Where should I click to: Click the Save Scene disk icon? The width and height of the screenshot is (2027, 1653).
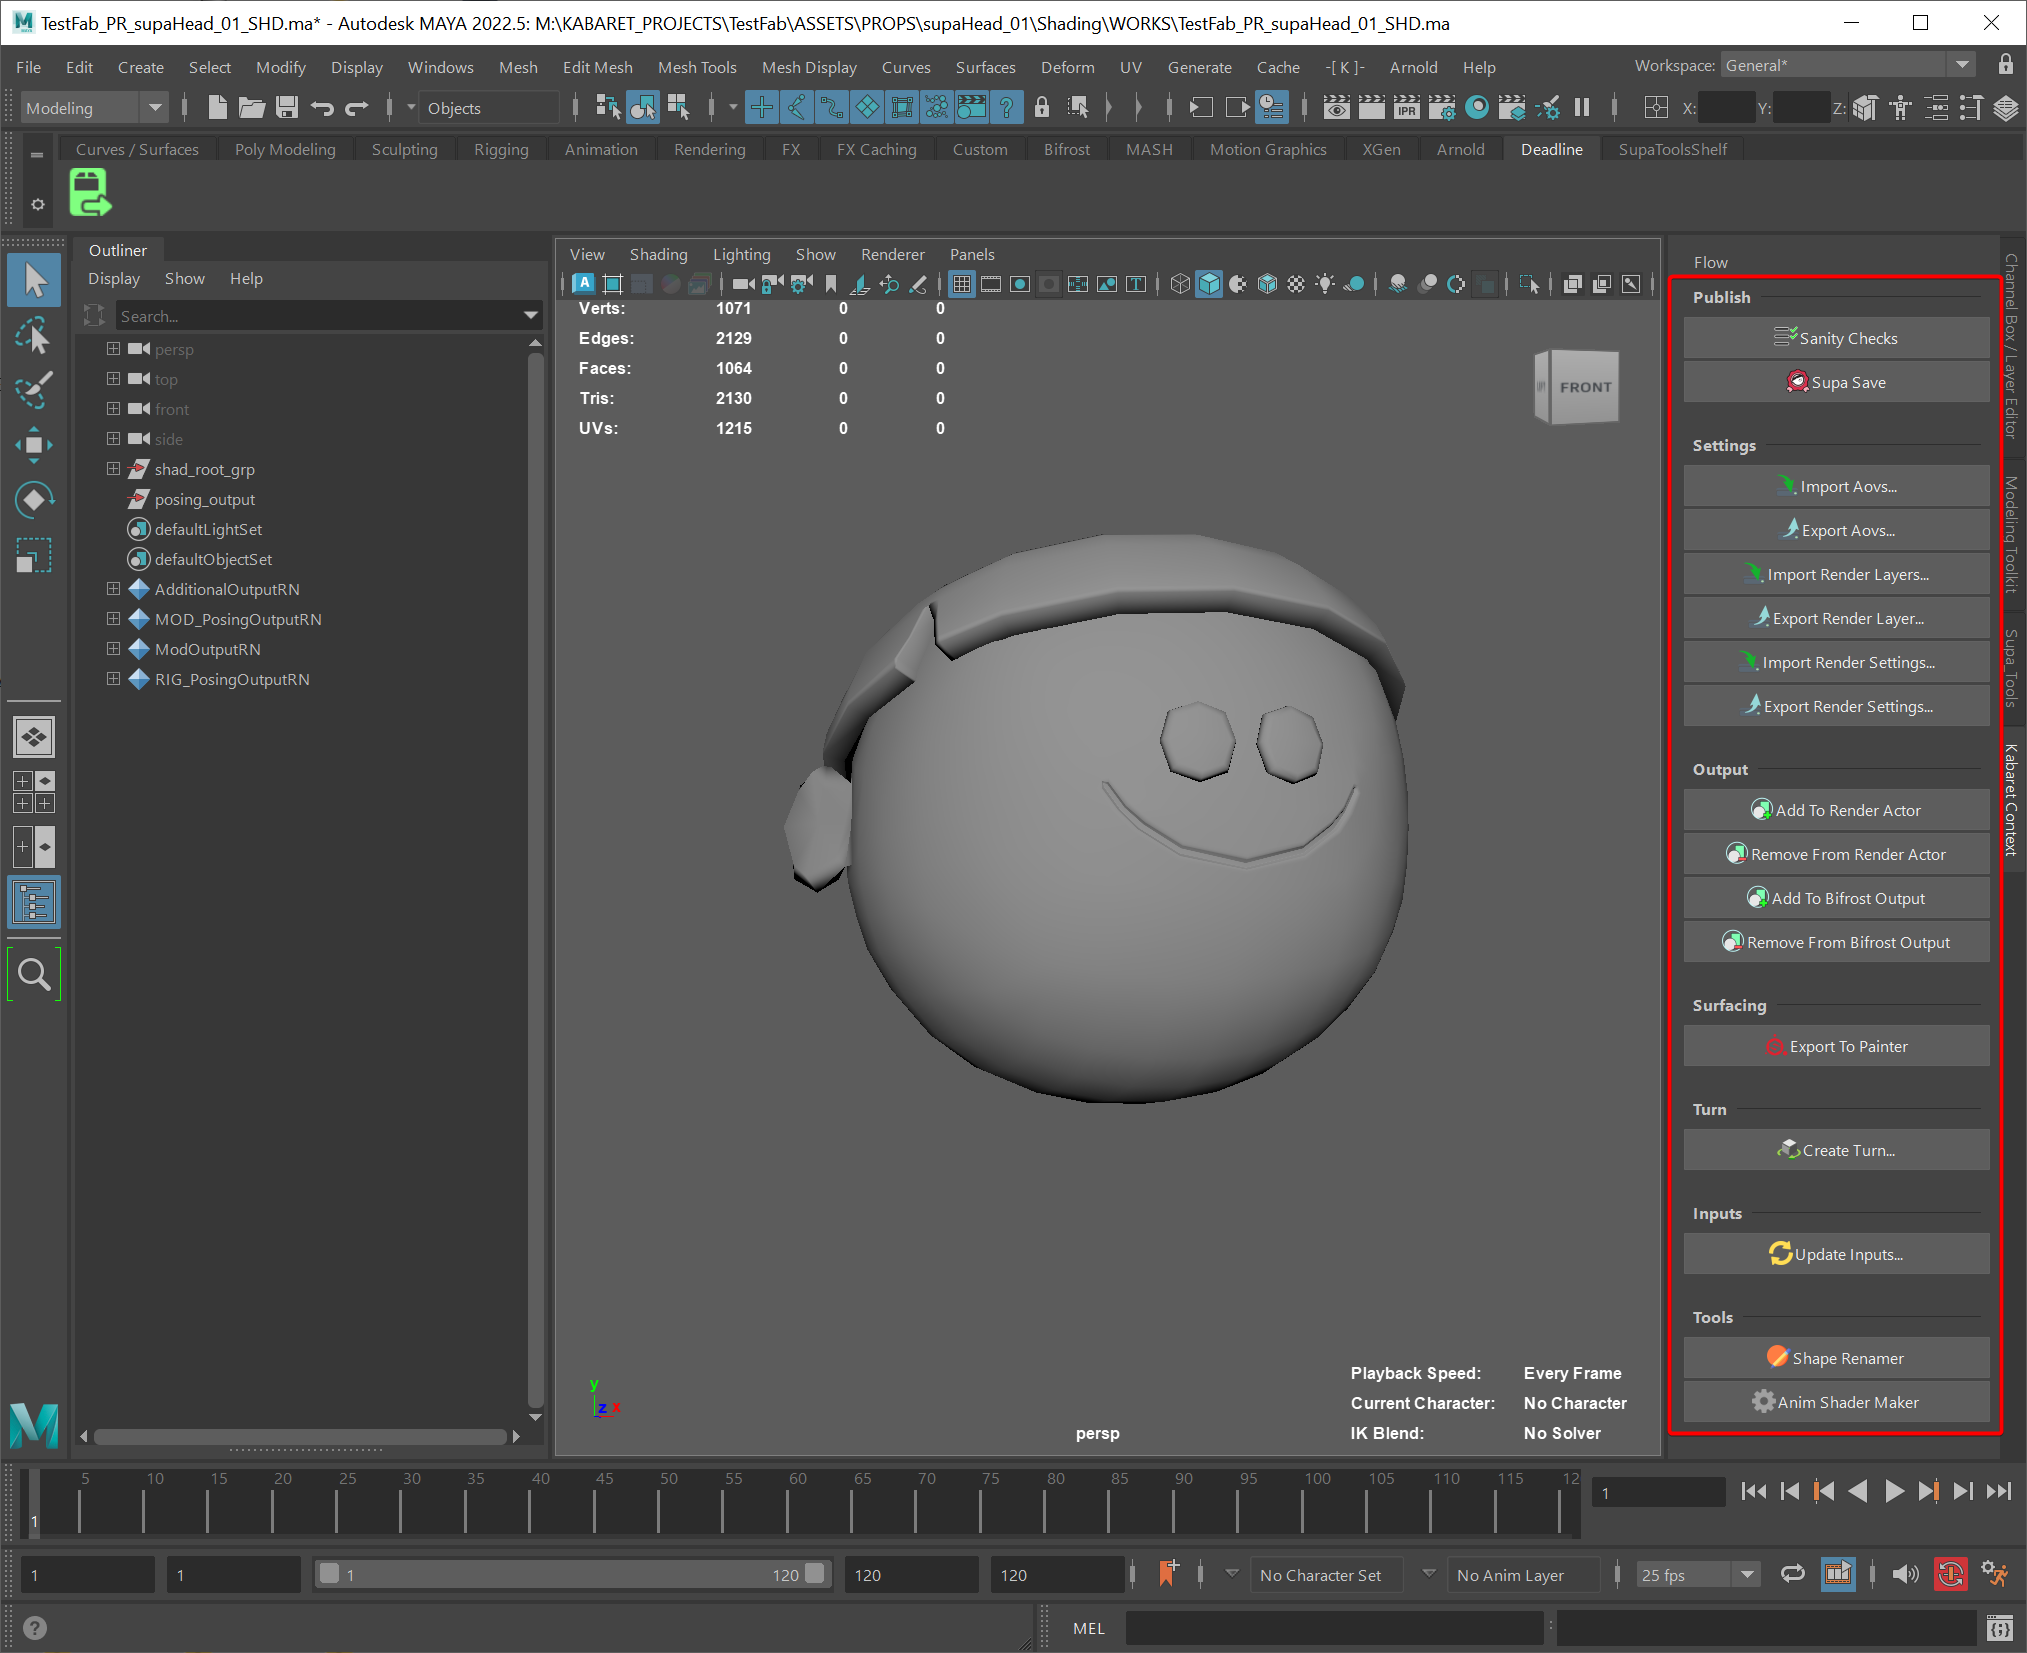(287, 107)
